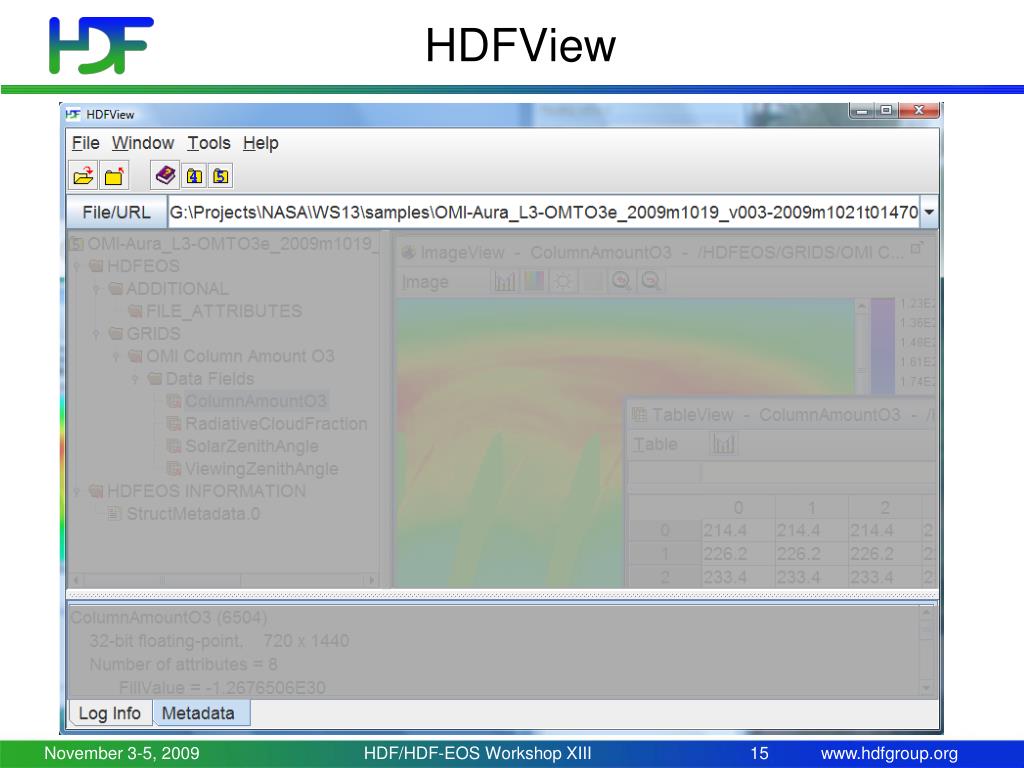Screen dimensions: 1024x768
Task: Select table column header 2
Action: (x=884, y=507)
